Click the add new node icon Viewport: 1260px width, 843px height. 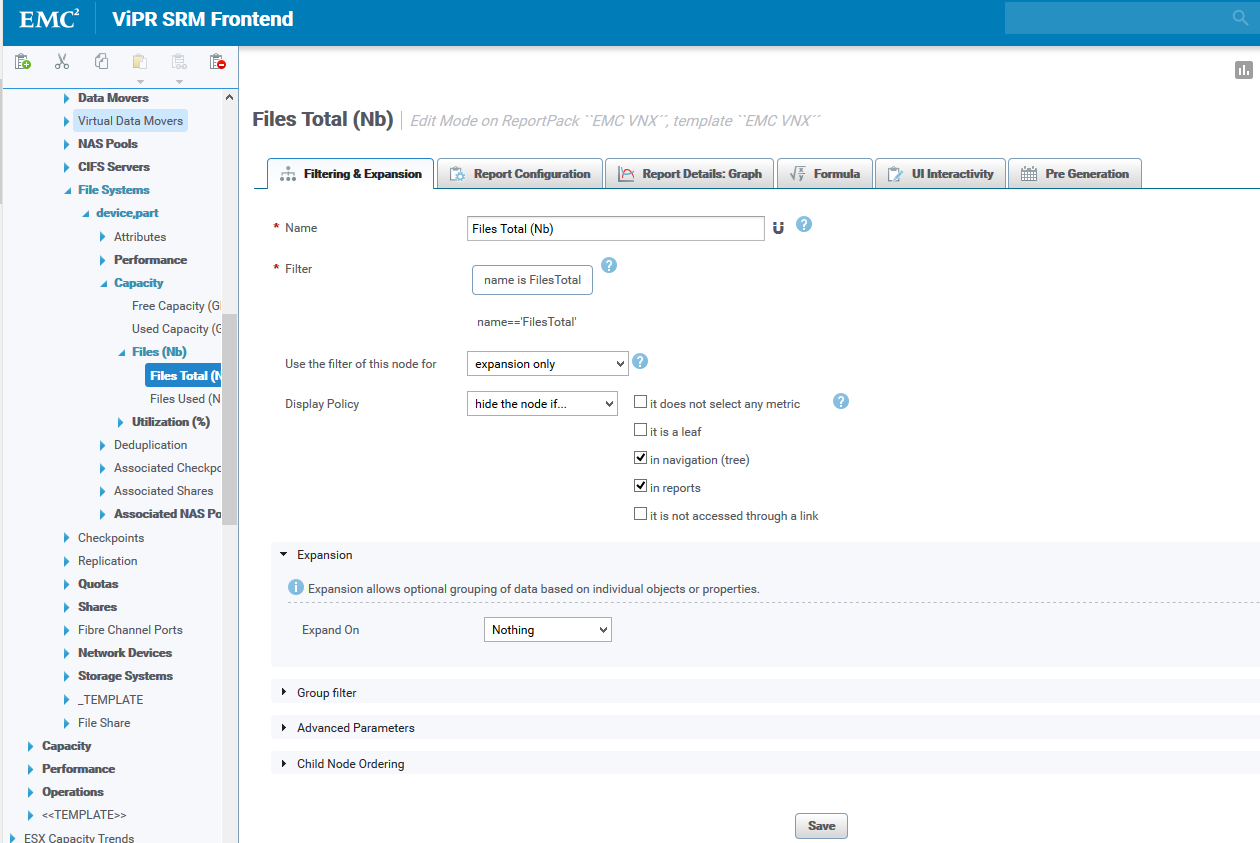(x=23, y=62)
